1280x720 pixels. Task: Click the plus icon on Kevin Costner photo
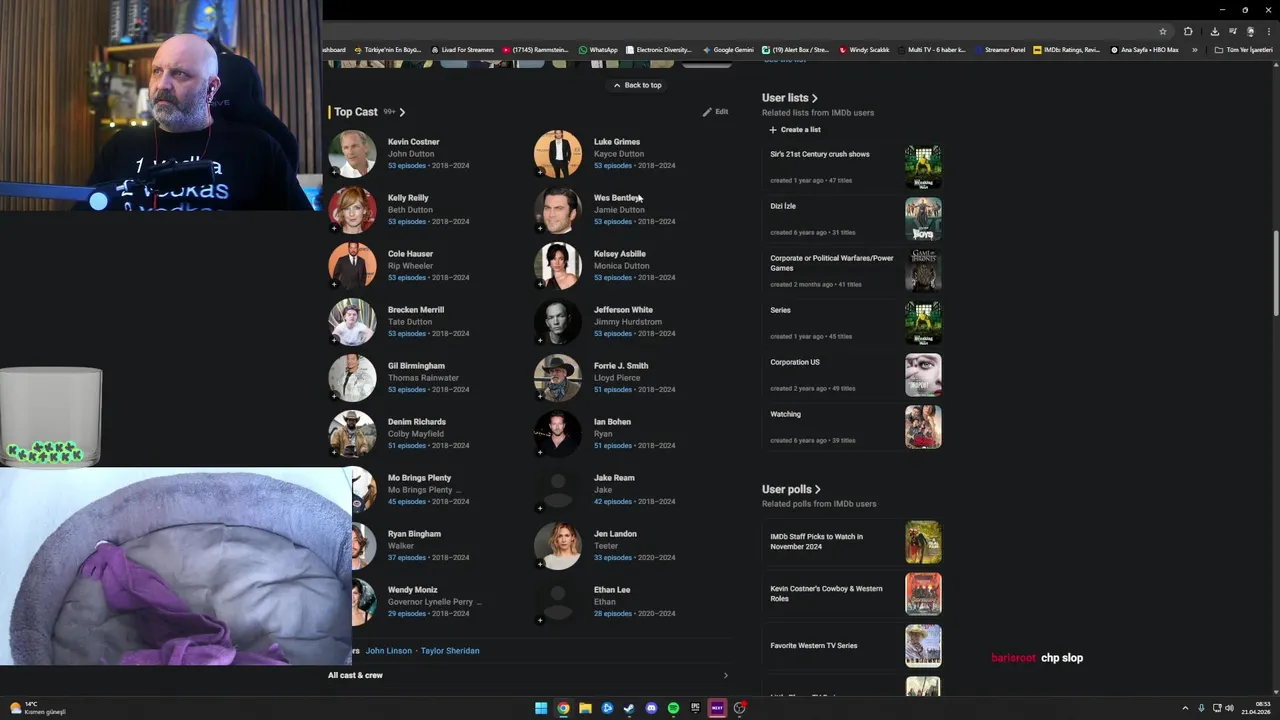[334, 172]
